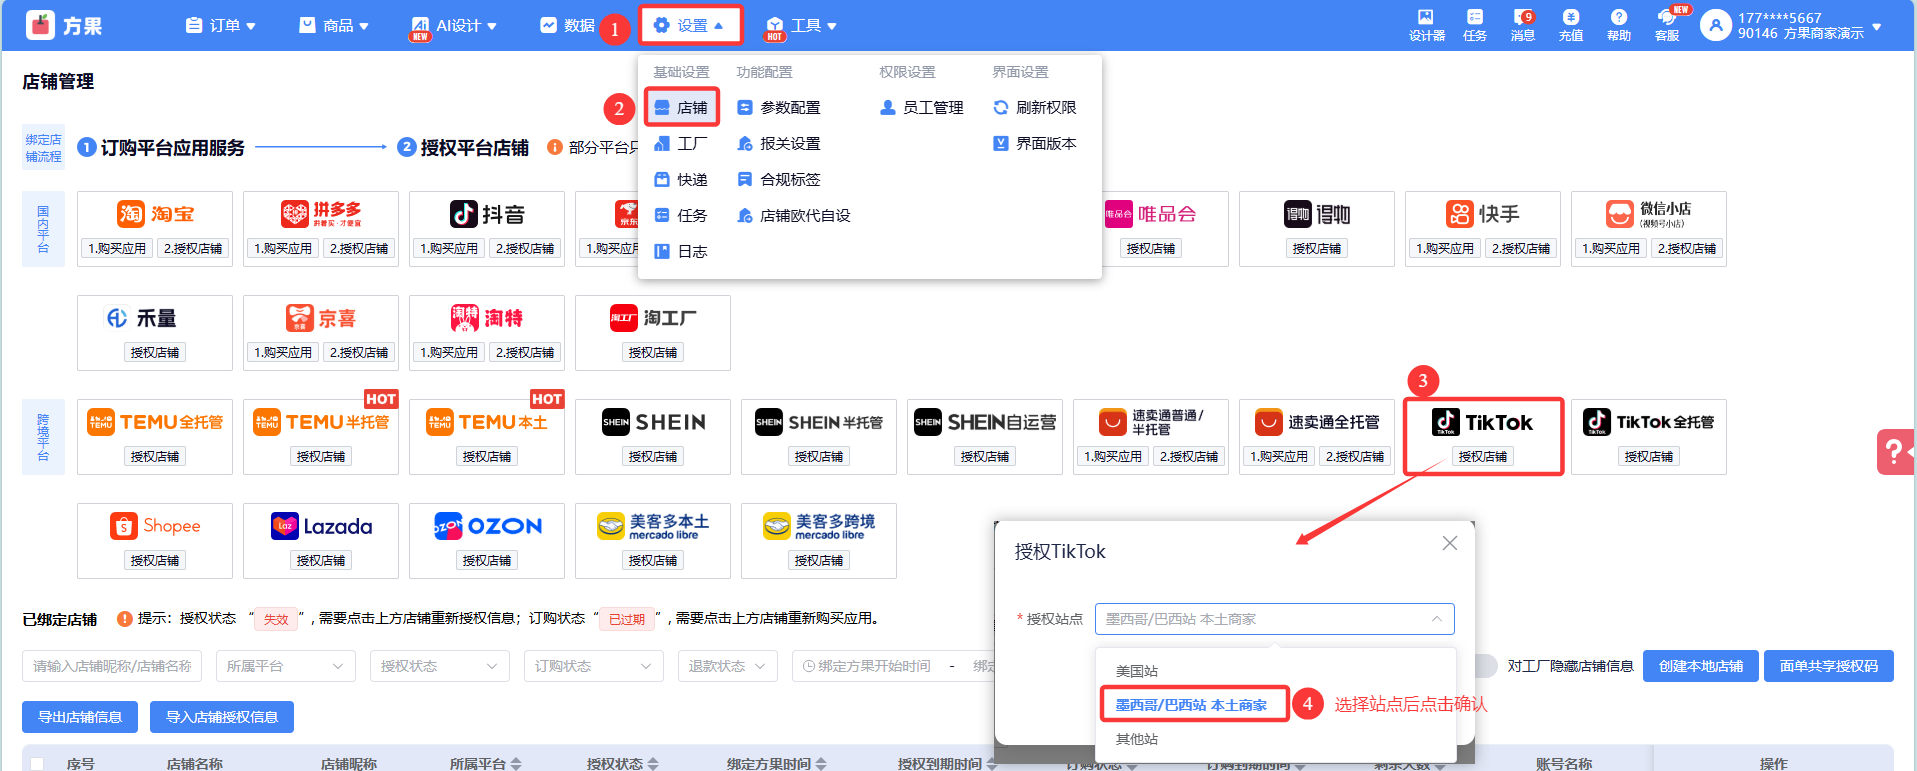Collapse the 授权站点 combo box
The width and height of the screenshot is (1917, 771).
tap(1274, 619)
